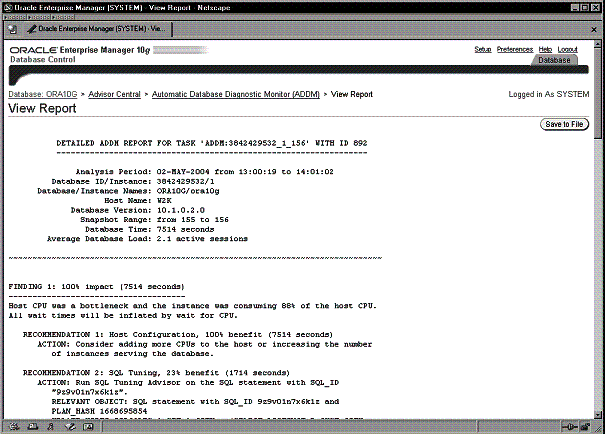
Task: Open Mail icon in component bar
Action: click(33, 427)
